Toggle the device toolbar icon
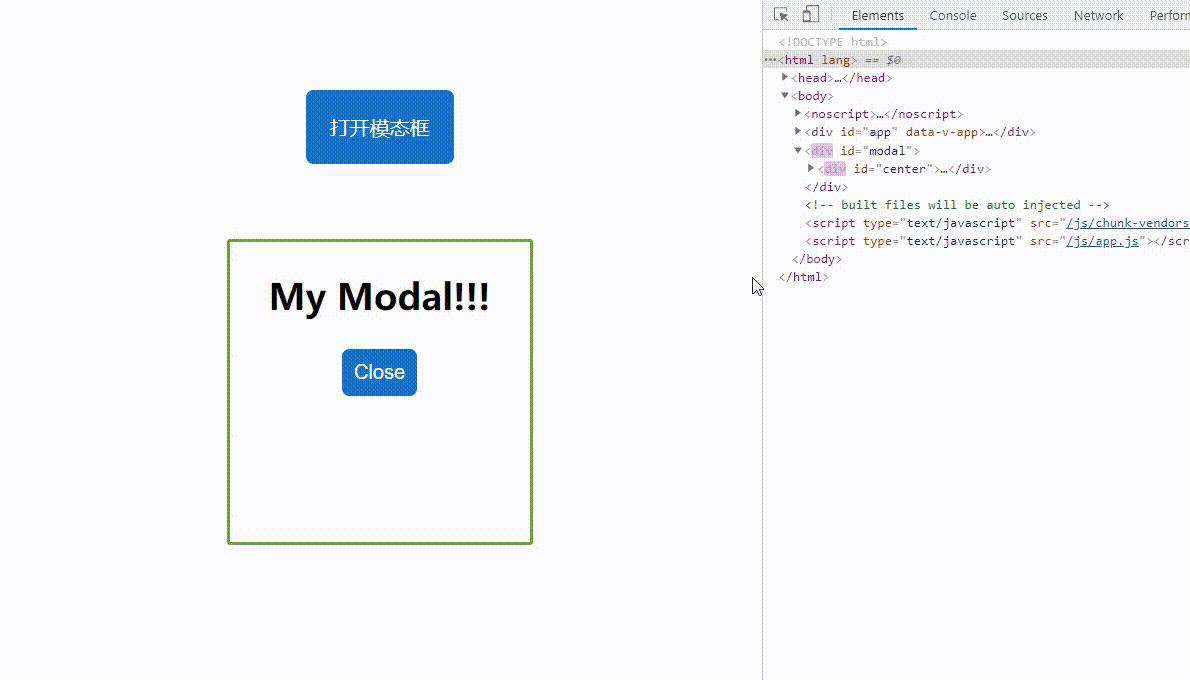Viewport: 1190px width, 680px height. [x=811, y=14]
